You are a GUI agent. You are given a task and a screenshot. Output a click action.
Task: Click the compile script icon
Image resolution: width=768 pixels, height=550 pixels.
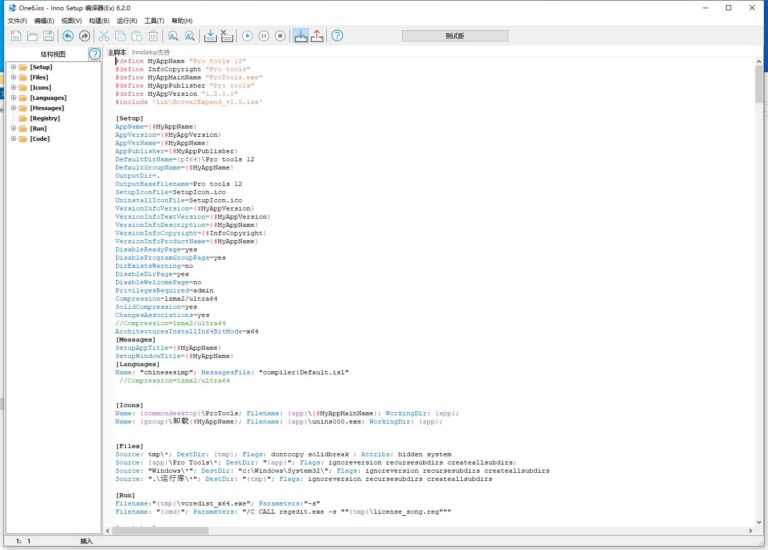(x=210, y=36)
